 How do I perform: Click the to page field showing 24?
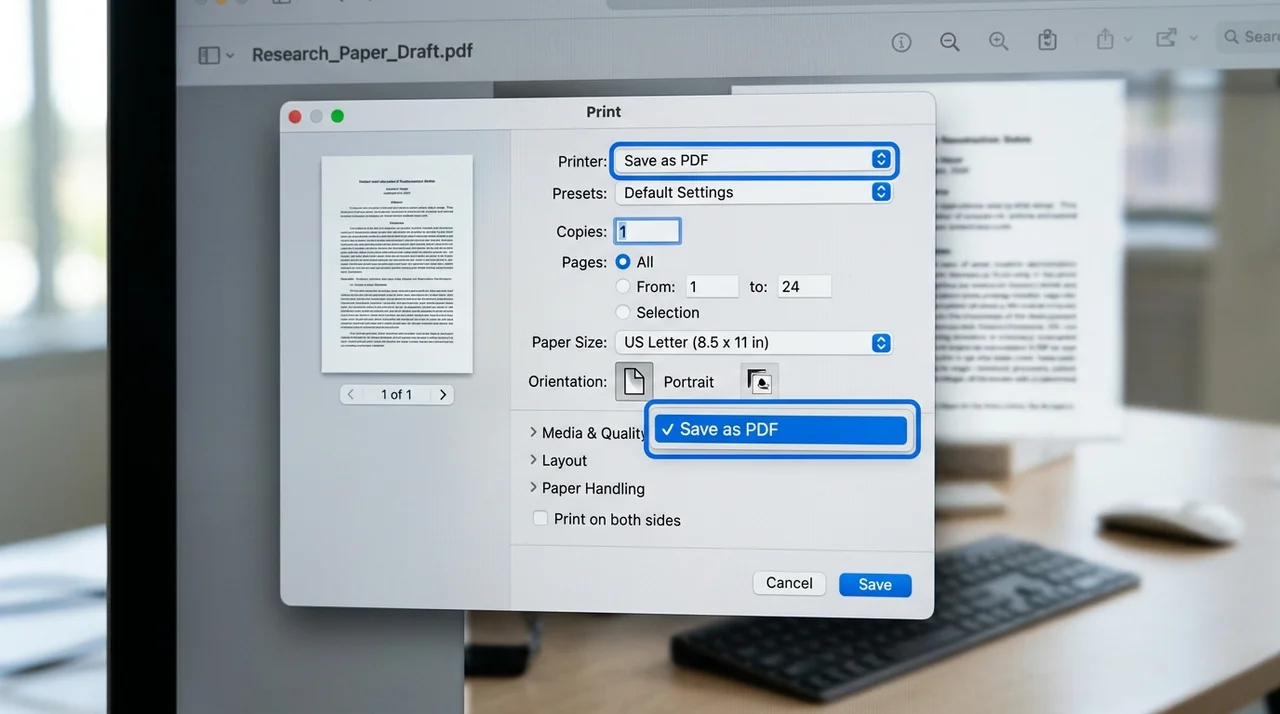coord(804,287)
